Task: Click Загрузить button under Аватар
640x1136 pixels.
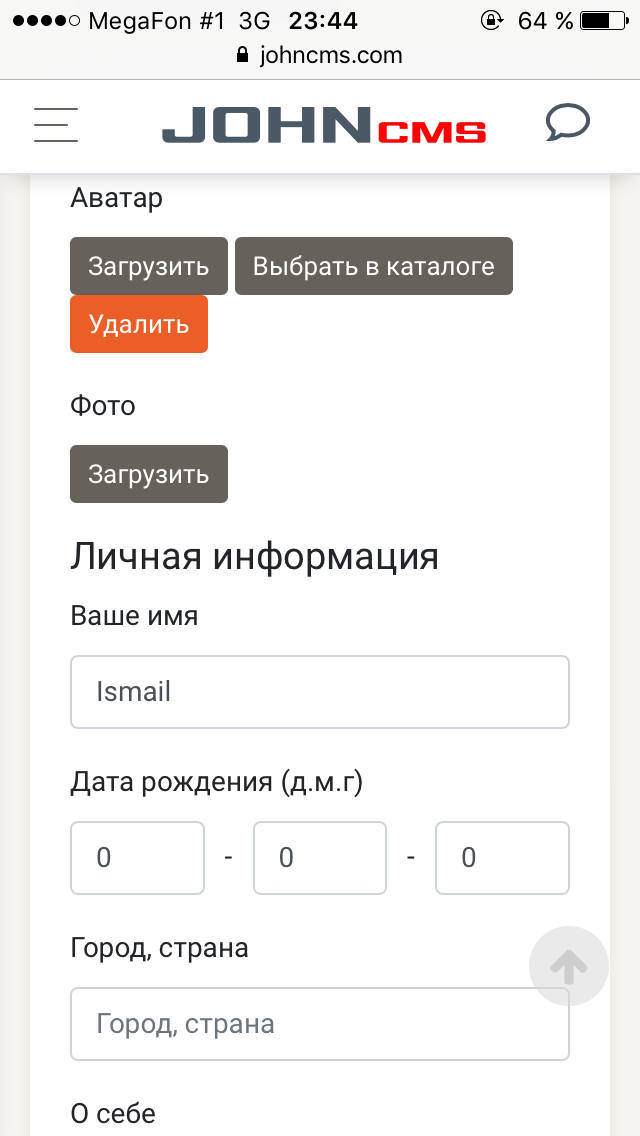Action: (x=149, y=266)
